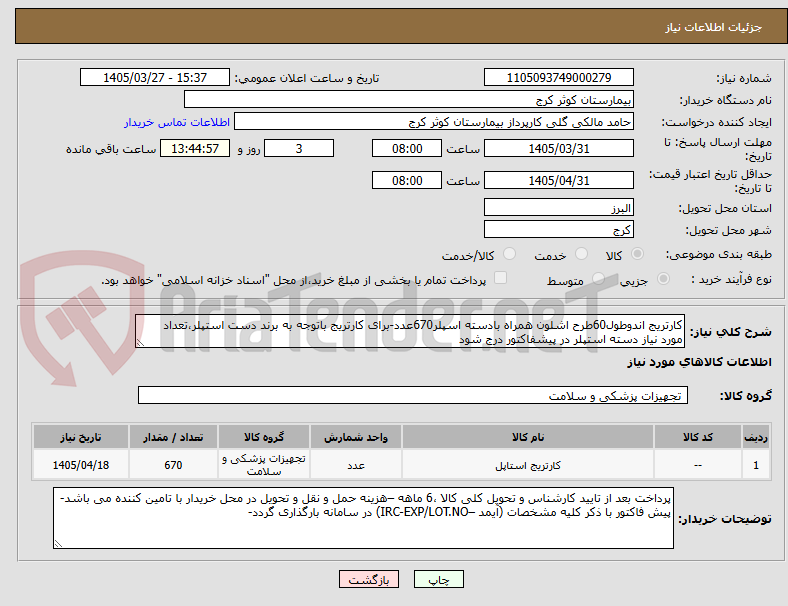Click the اطلاعات کالاهای مورد نیاز heading
Screen dimensions: 788x606
click(699, 362)
